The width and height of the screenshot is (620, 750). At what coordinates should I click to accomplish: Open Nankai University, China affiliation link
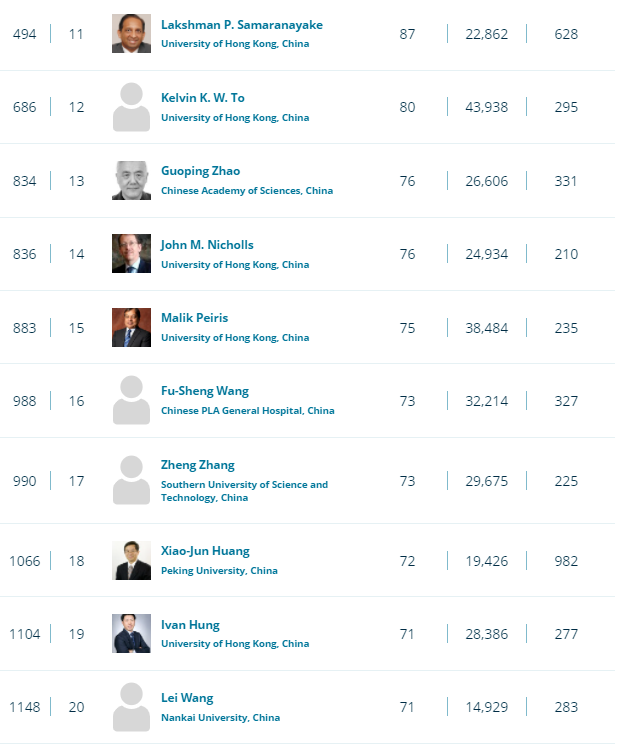click(221, 717)
